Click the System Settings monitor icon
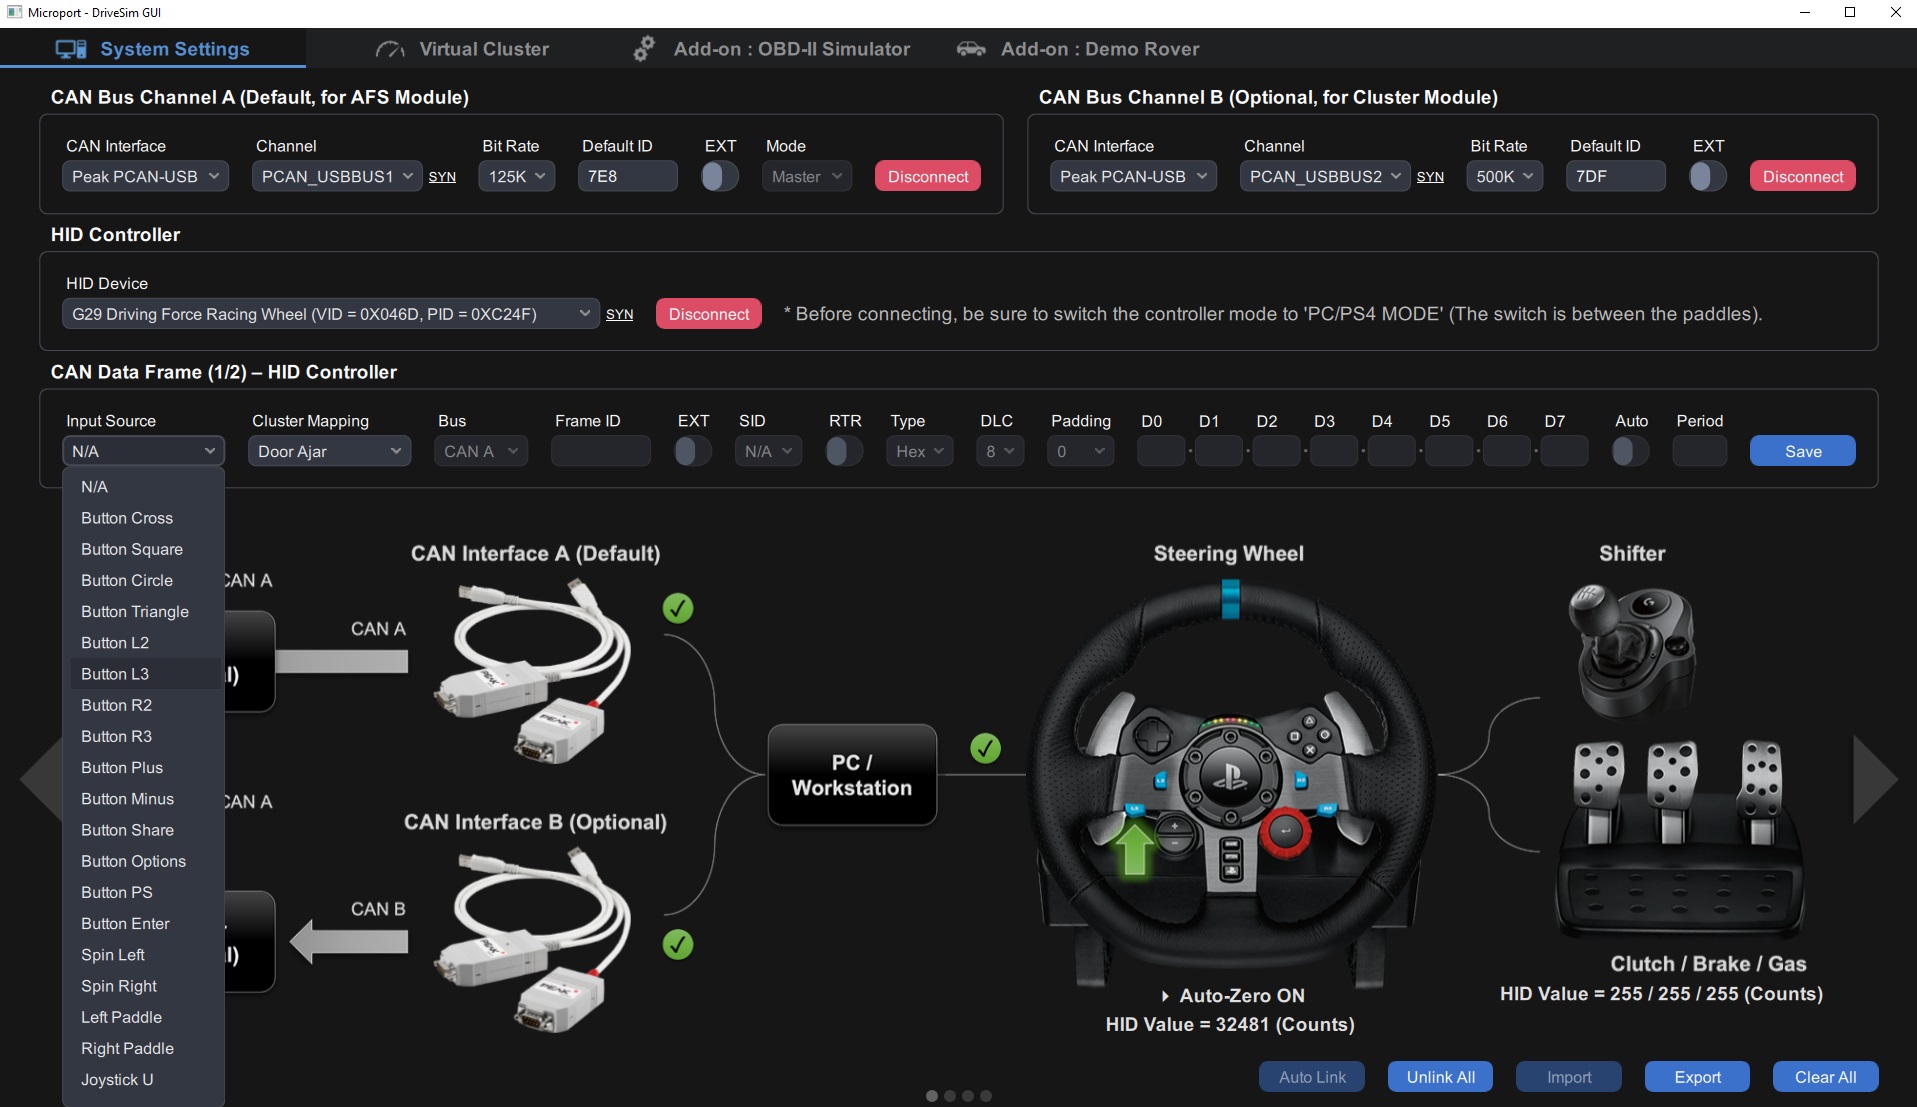This screenshot has width=1917, height=1107. click(x=71, y=49)
